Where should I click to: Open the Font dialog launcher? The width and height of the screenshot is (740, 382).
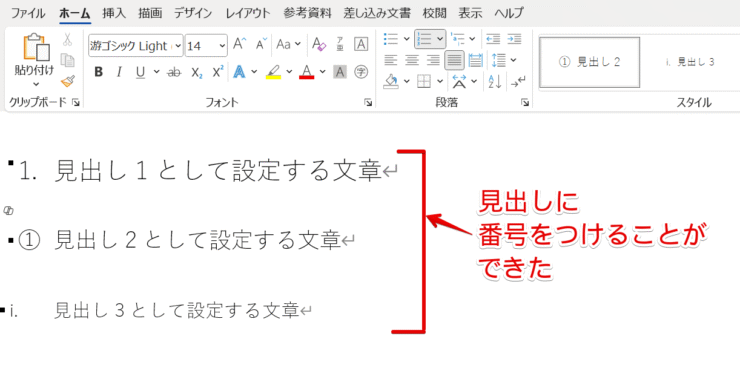[x=368, y=102]
